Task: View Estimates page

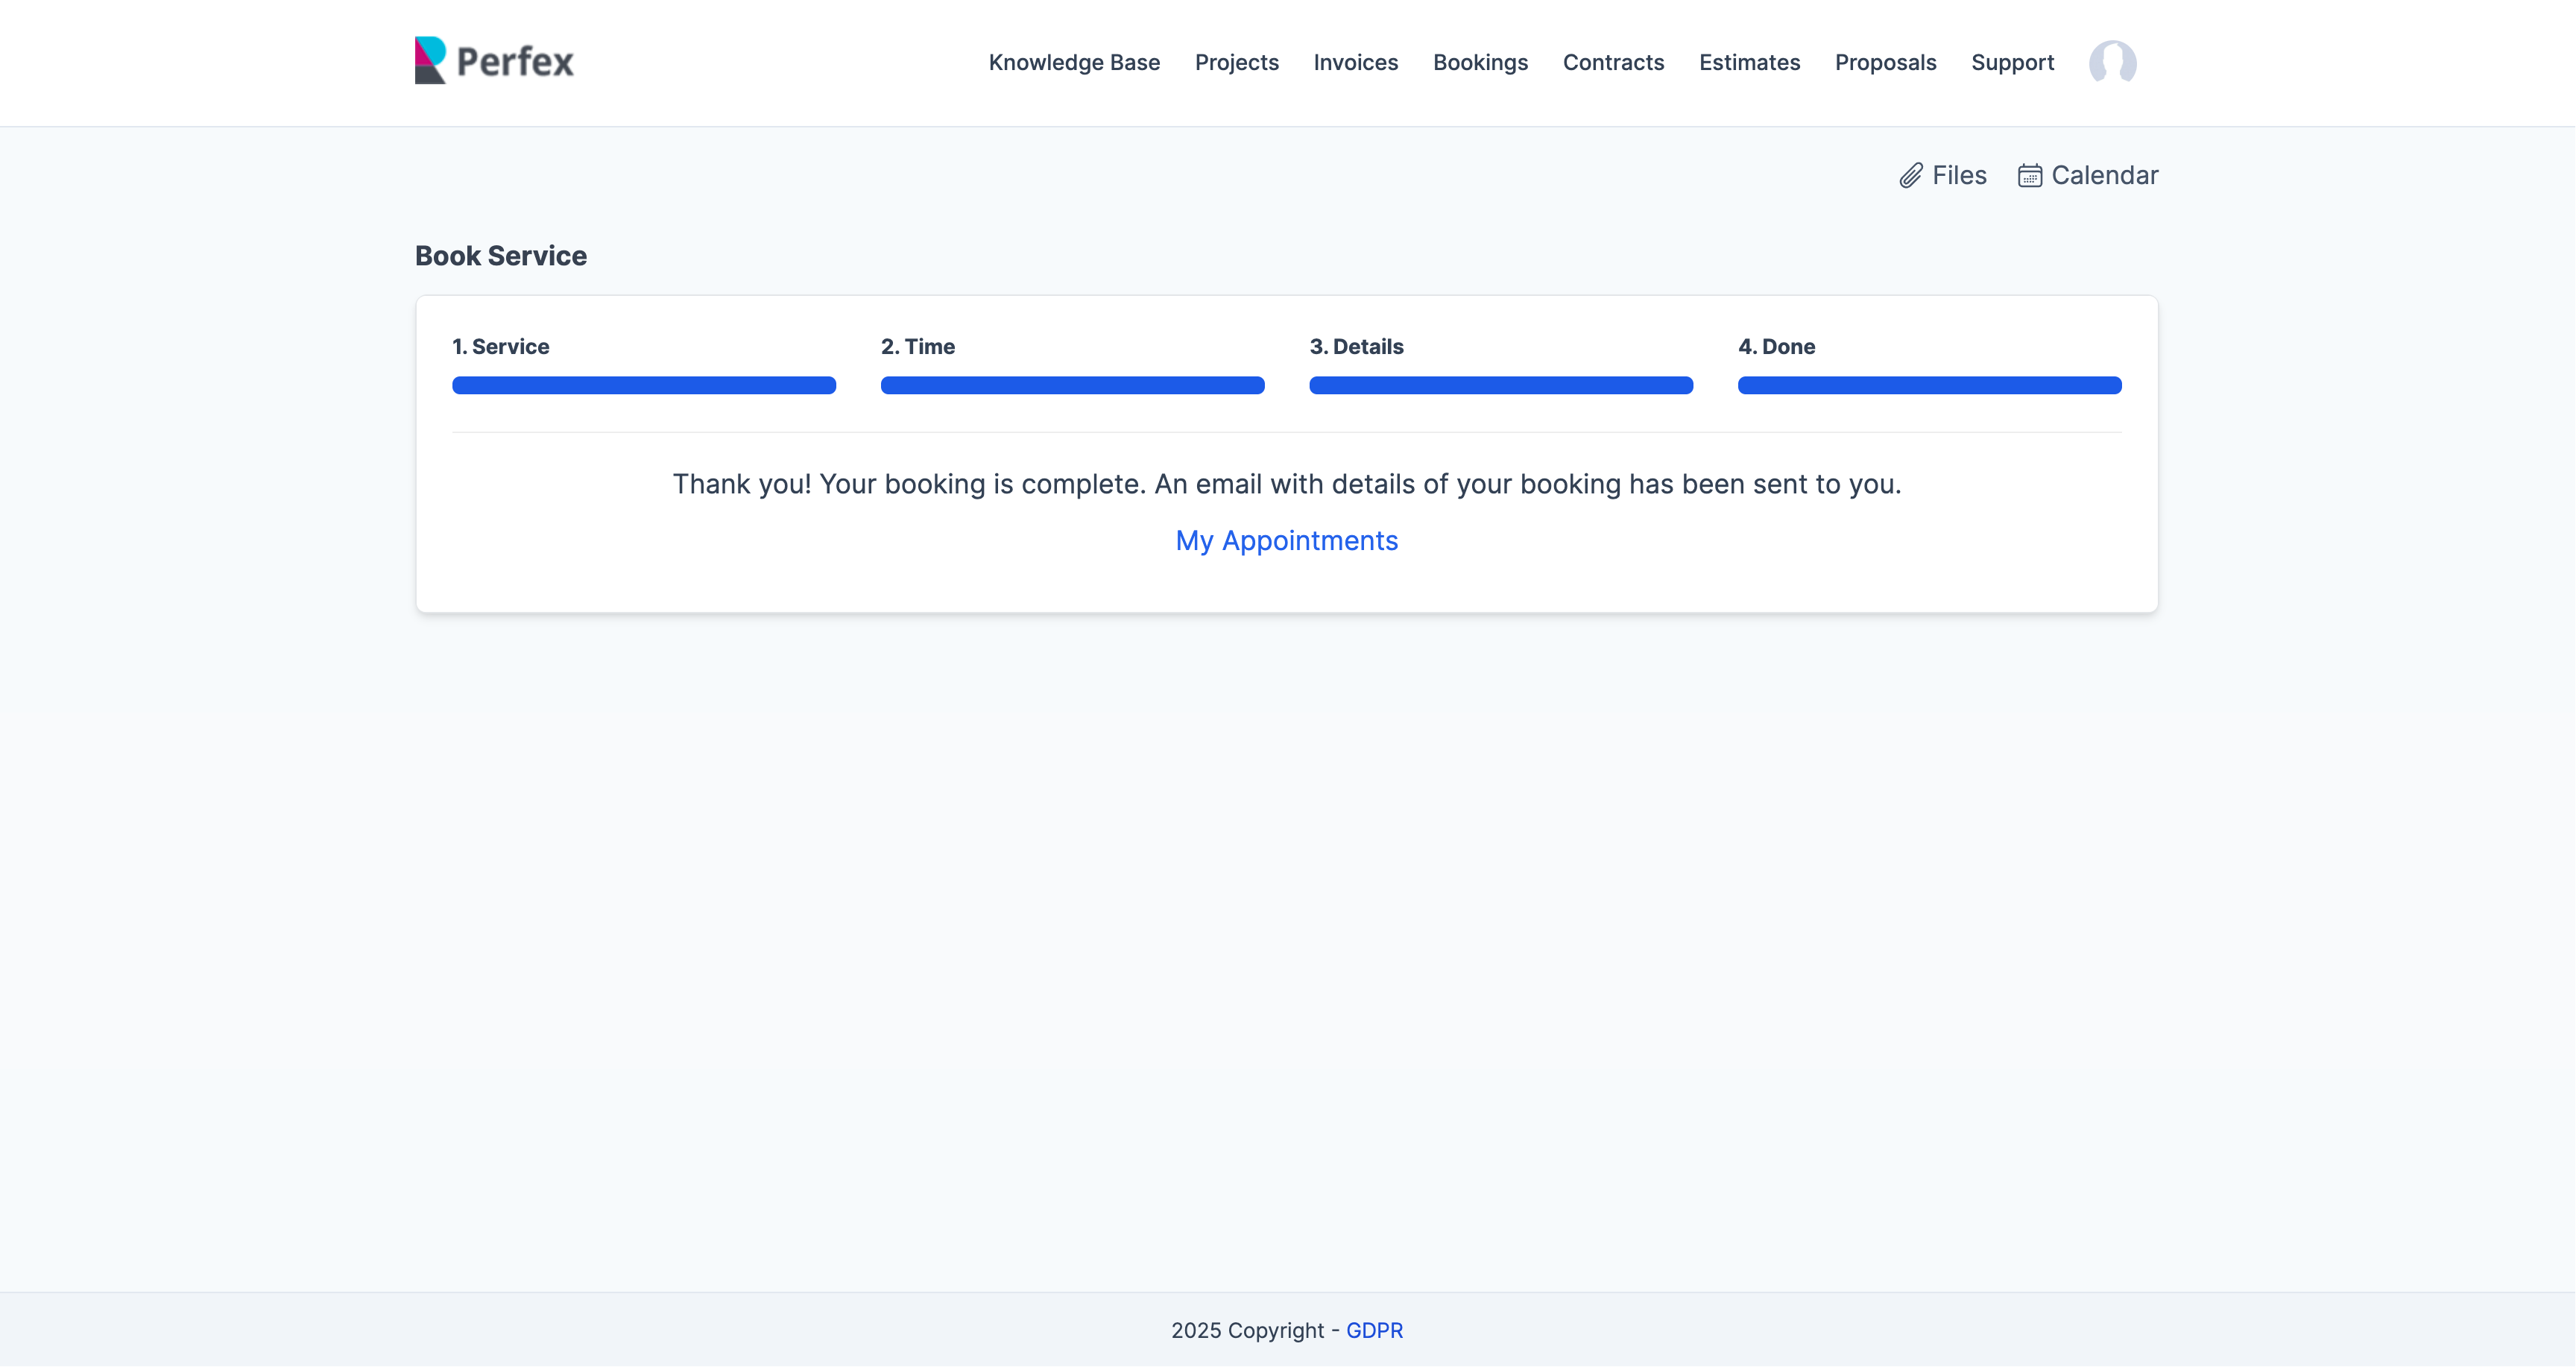Action: [x=1749, y=62]
